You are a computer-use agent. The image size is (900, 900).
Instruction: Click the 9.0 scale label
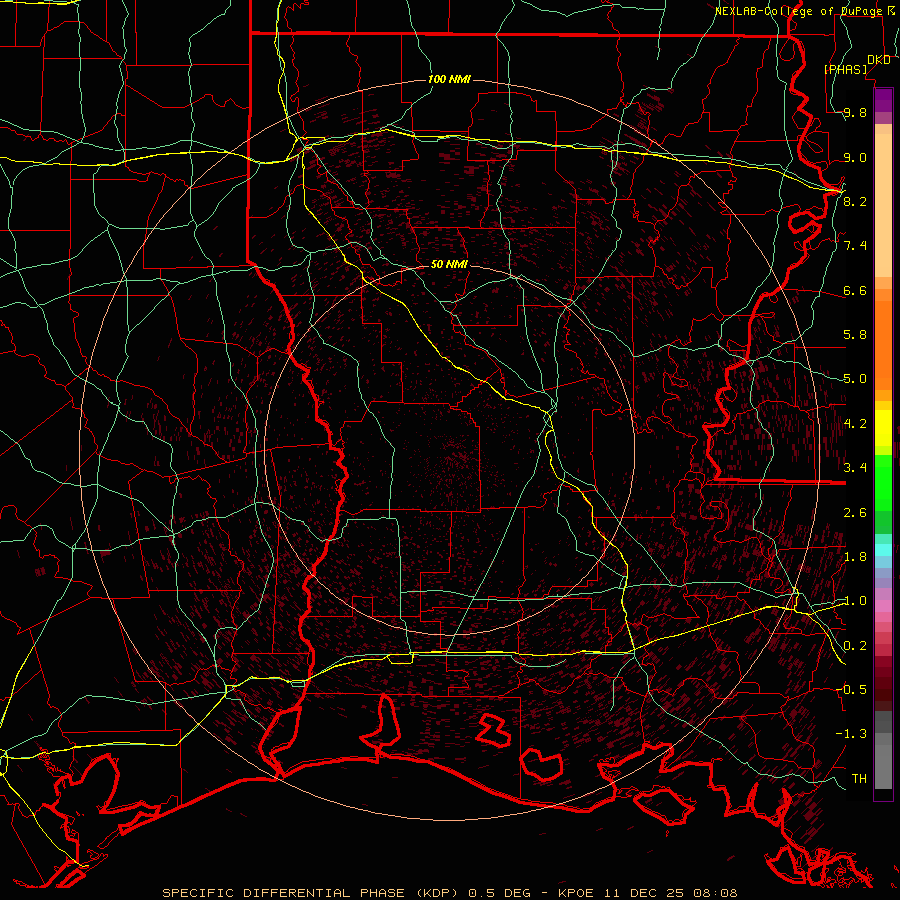coord(855,157)
